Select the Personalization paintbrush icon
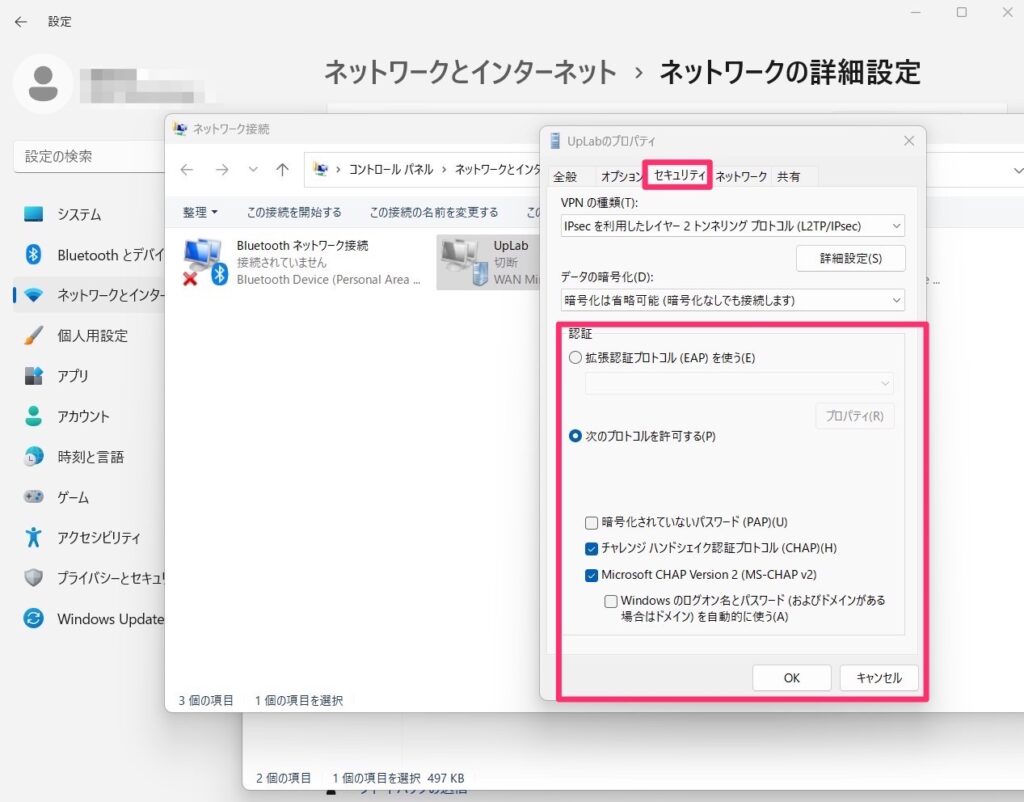Screen dimensions: 1024x802 tap(34, 336)
